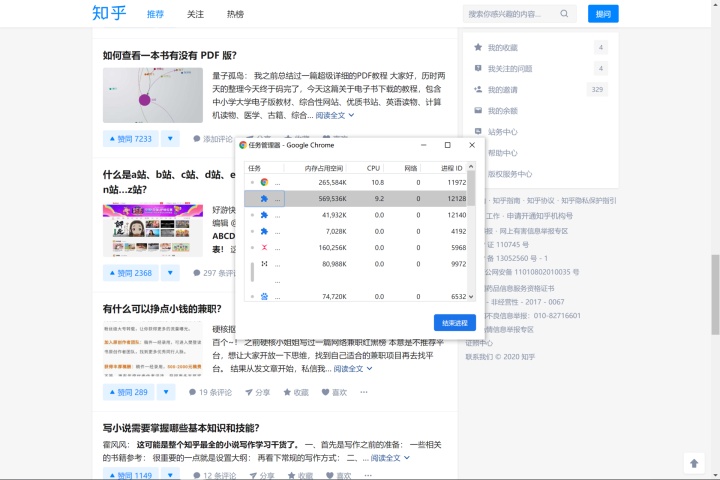Select the extension process with 41,932K memory
The width and height of the screenshot is (720, 480).
(x=356, y=215)
